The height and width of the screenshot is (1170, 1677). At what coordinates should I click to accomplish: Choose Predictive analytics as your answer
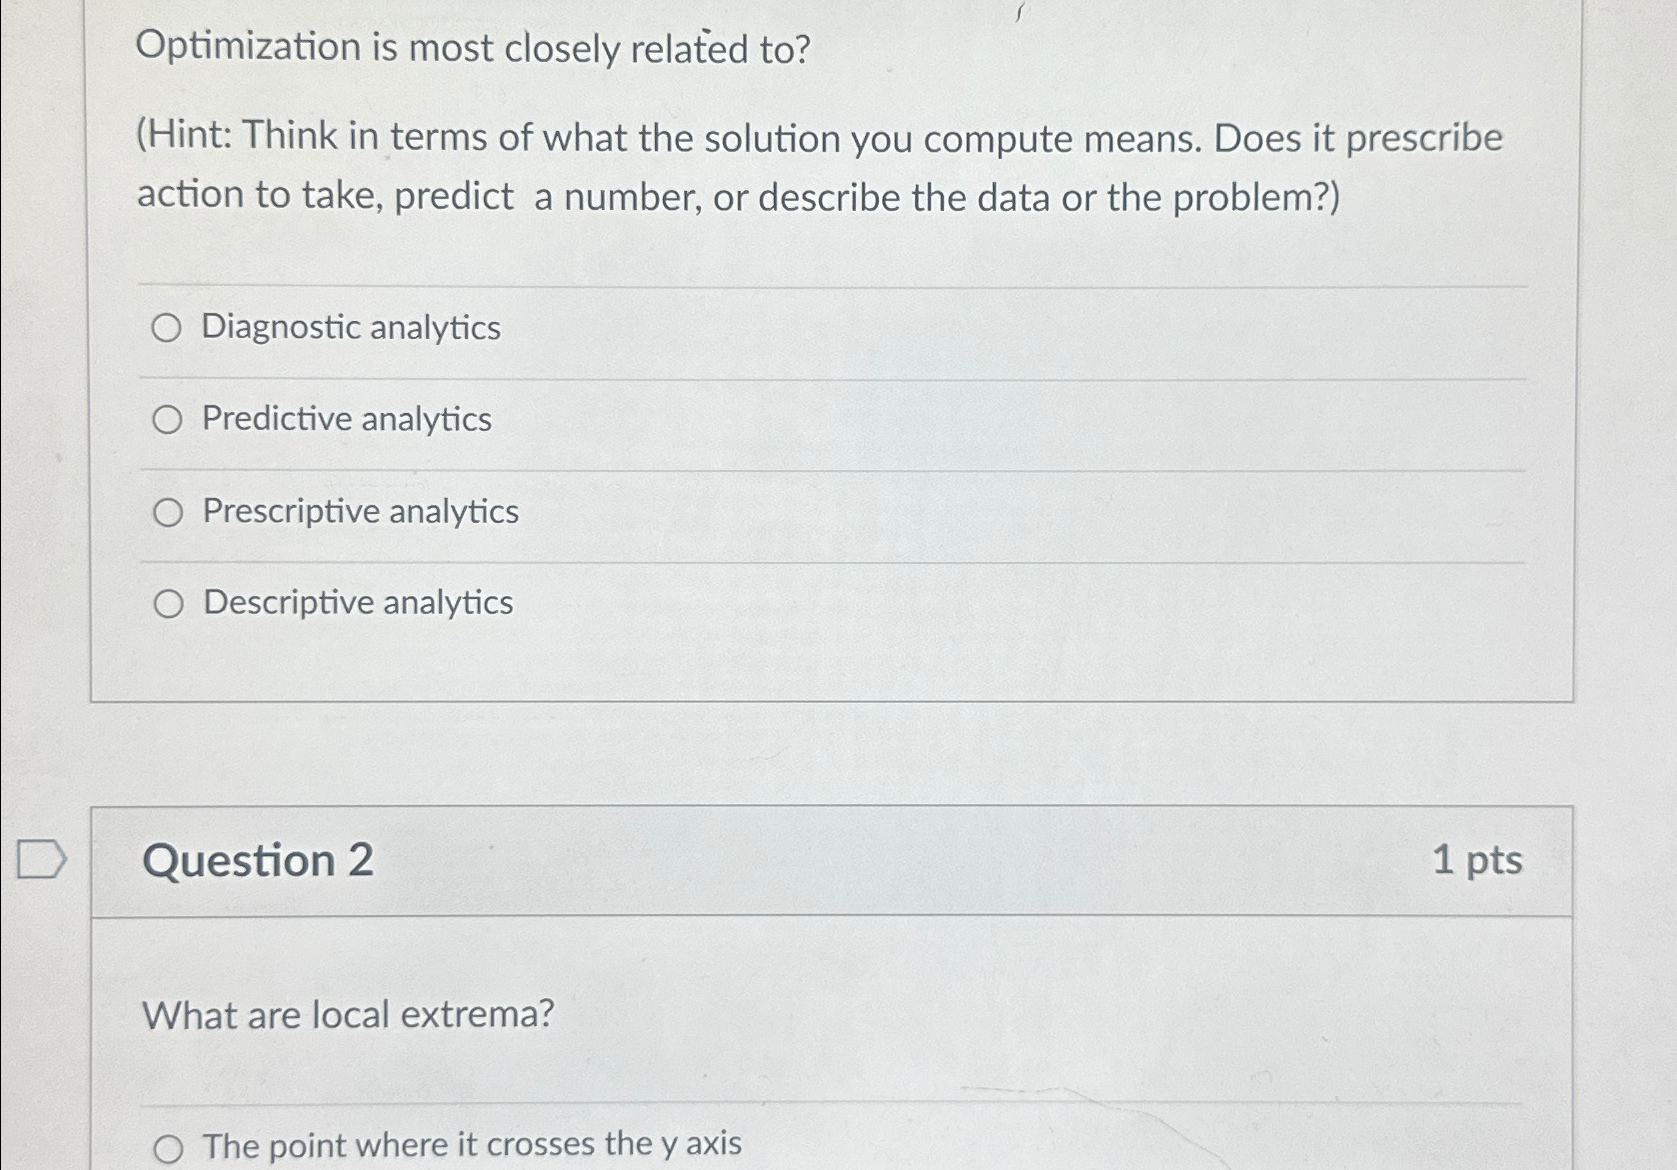click(168, 419)
